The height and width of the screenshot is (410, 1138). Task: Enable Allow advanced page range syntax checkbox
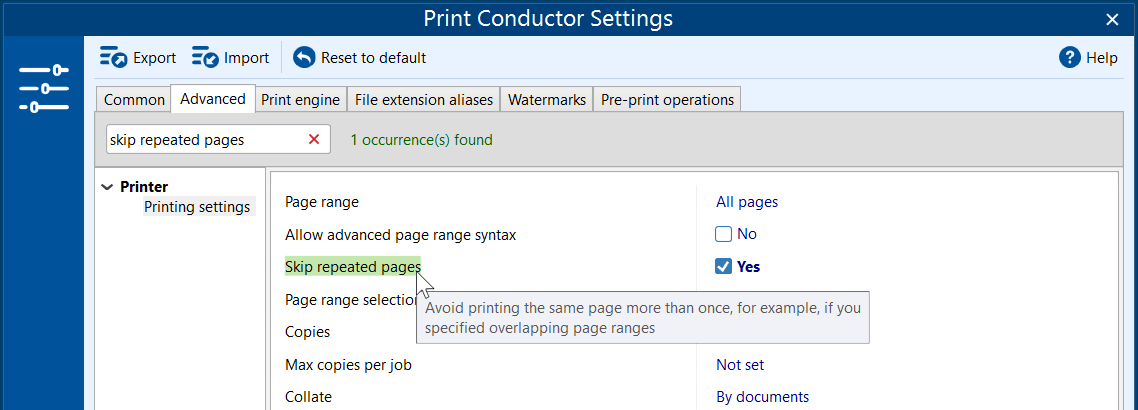coord(724,234)
